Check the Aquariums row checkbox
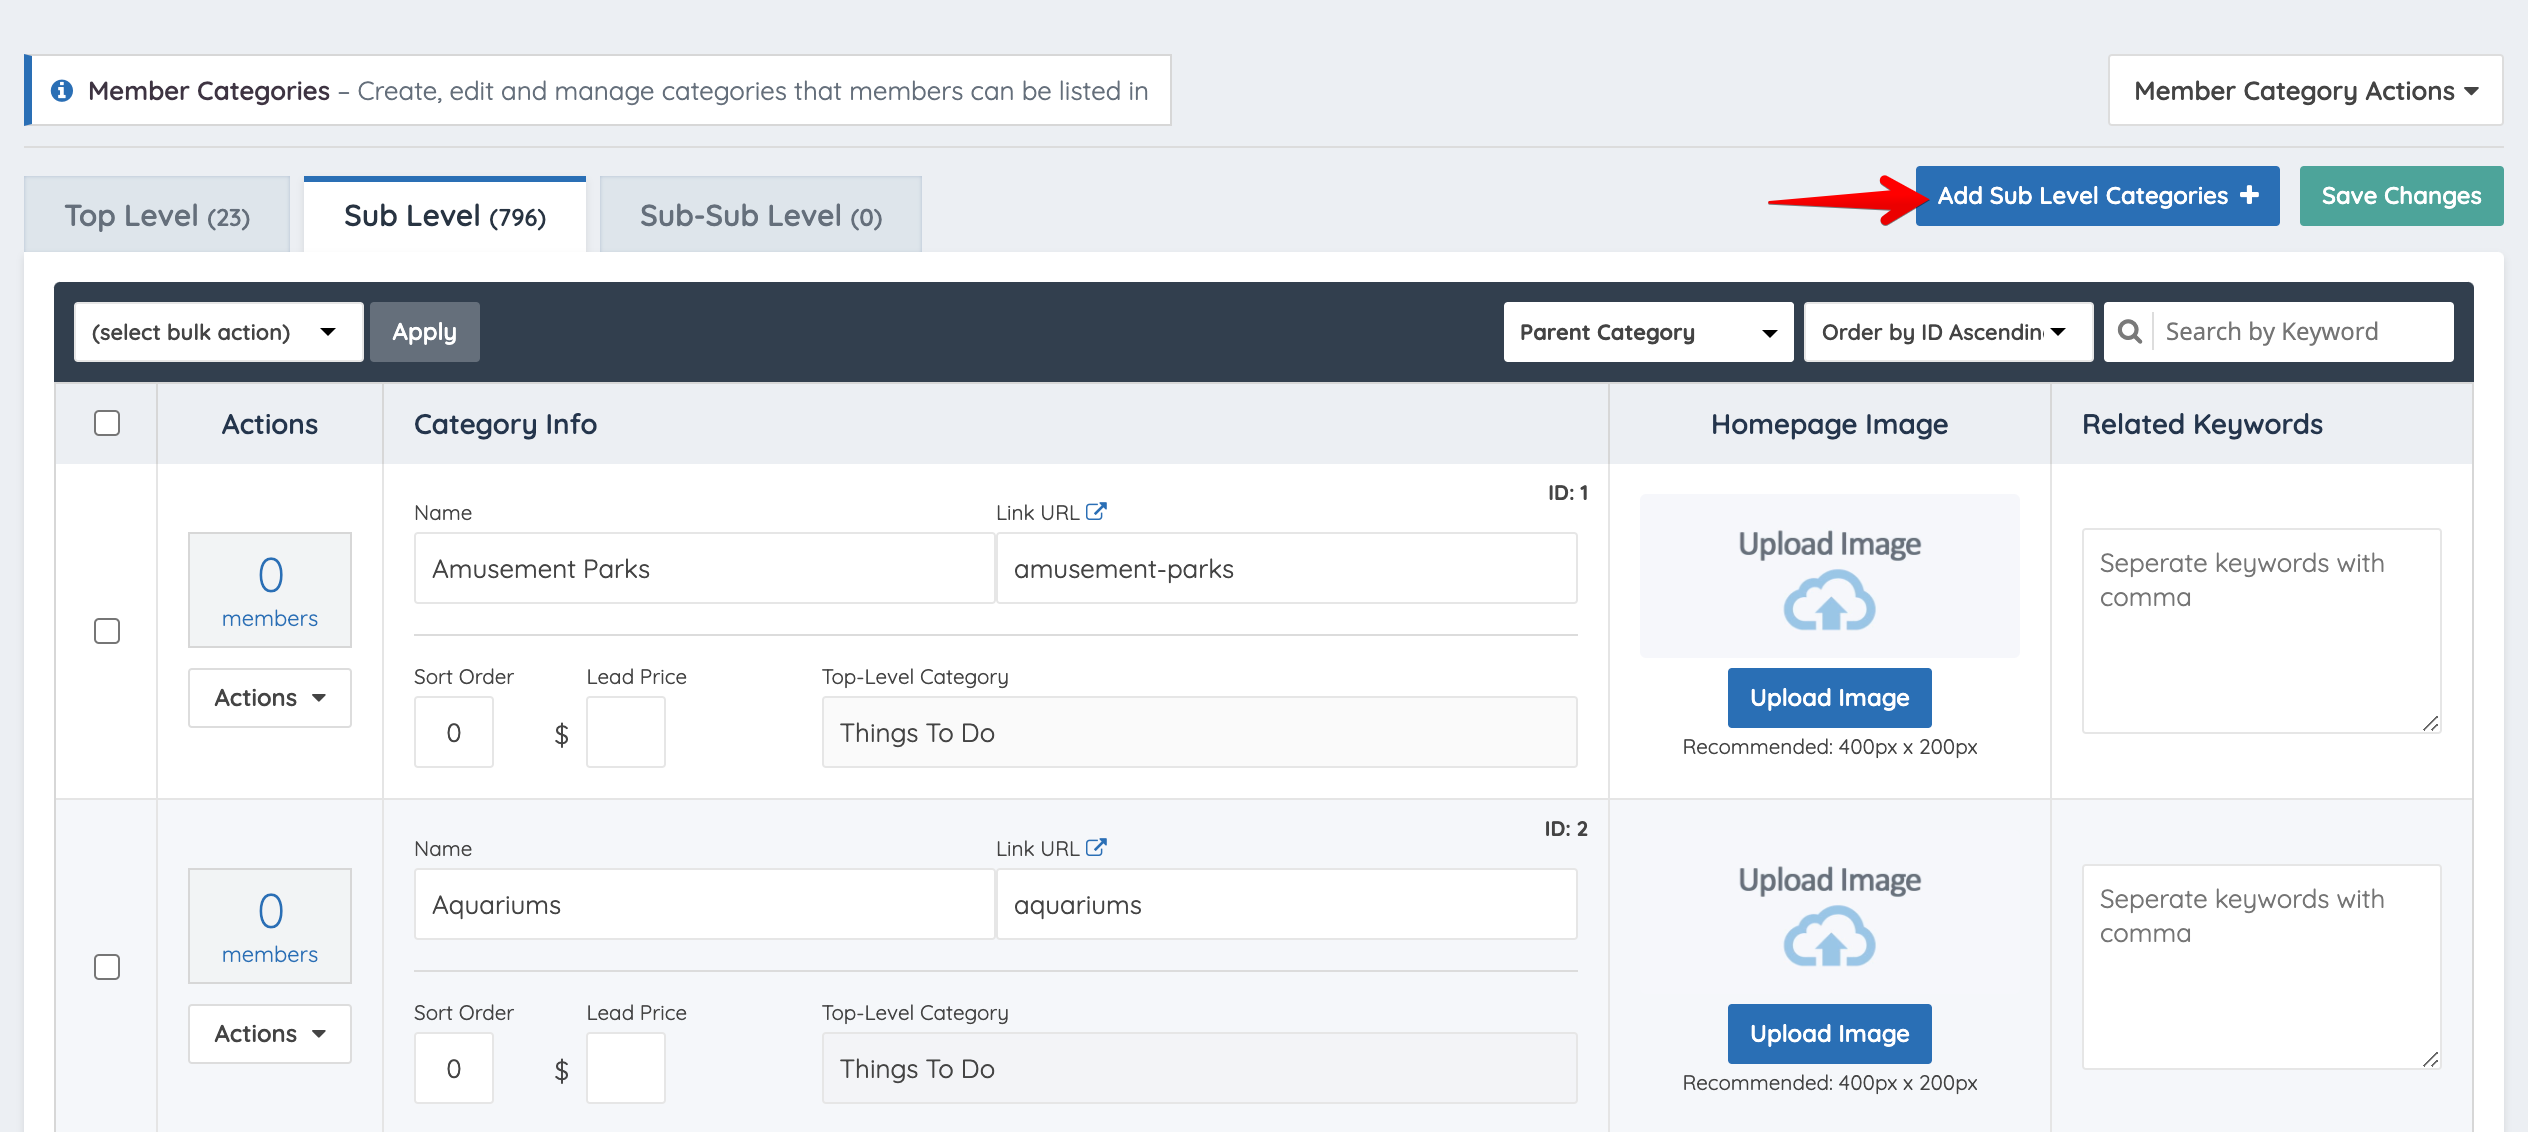The width and height of the screenshot is (2528, 1132). click(107, 967)
